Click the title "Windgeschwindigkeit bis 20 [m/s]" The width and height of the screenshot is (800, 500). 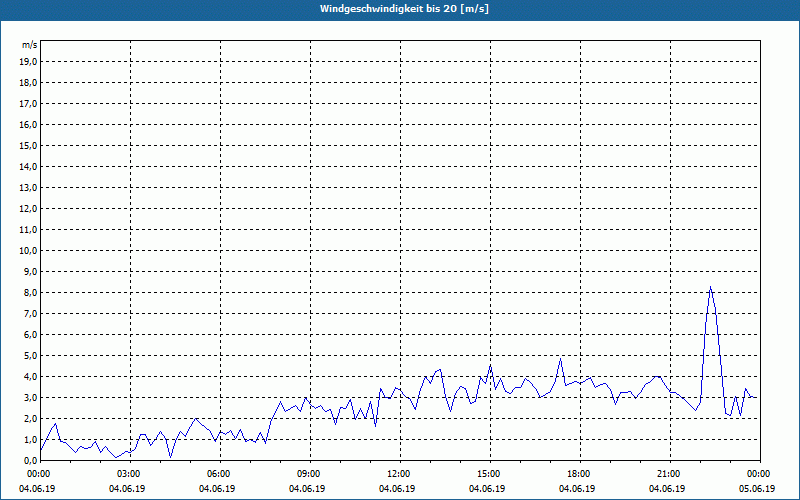[x=404, y=9]
